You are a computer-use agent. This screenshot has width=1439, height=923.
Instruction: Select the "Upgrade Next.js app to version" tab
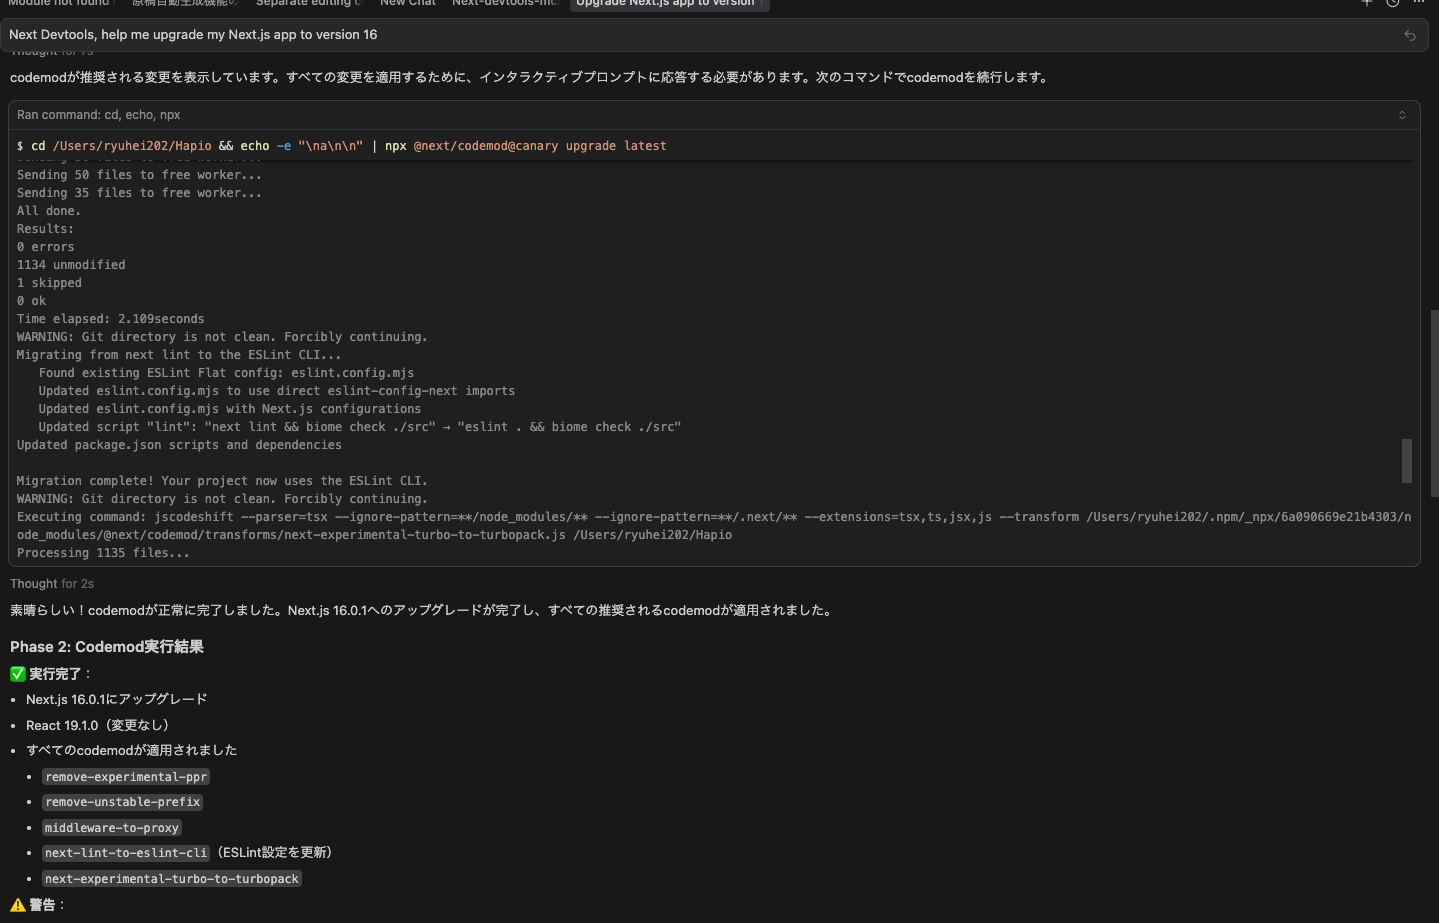pyautogui.click(x=669, y=4)
